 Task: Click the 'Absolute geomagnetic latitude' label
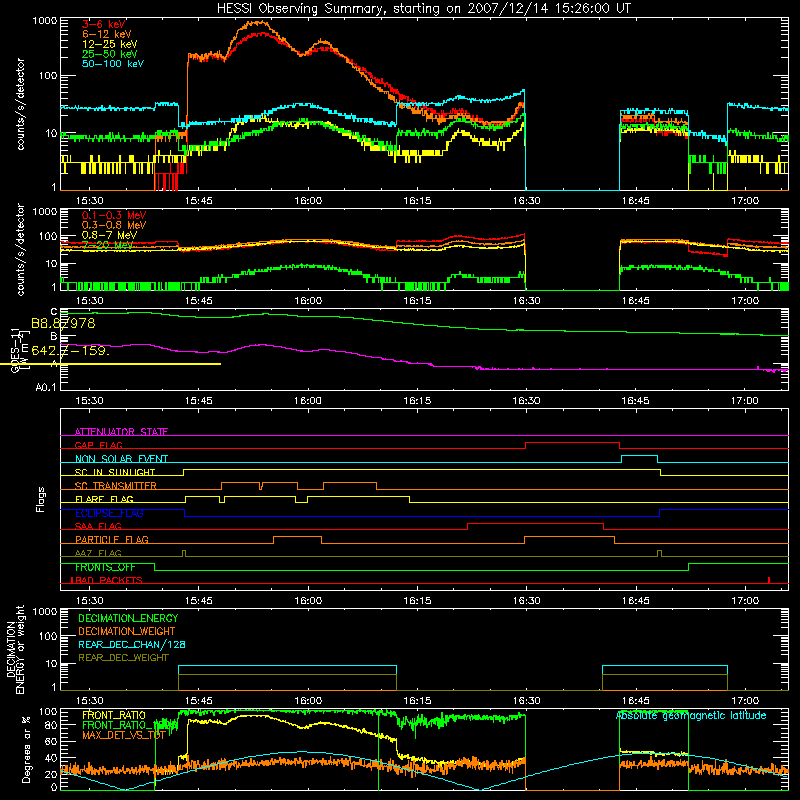(691, 716)
